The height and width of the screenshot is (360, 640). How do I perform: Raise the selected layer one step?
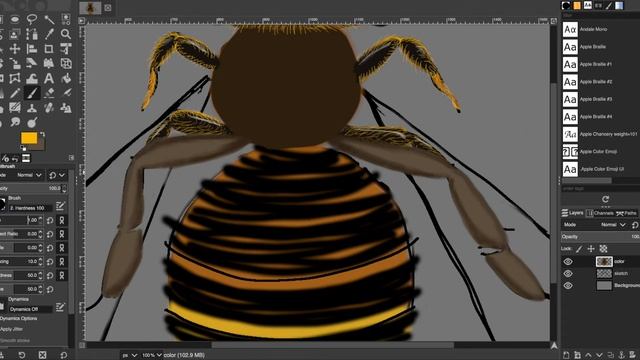[588, 355]
